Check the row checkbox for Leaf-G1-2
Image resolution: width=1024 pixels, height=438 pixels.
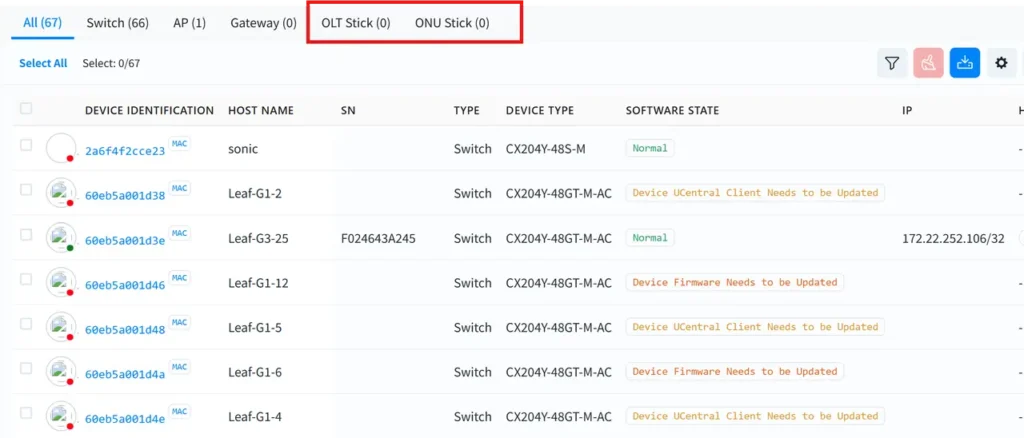click(26, 189)
